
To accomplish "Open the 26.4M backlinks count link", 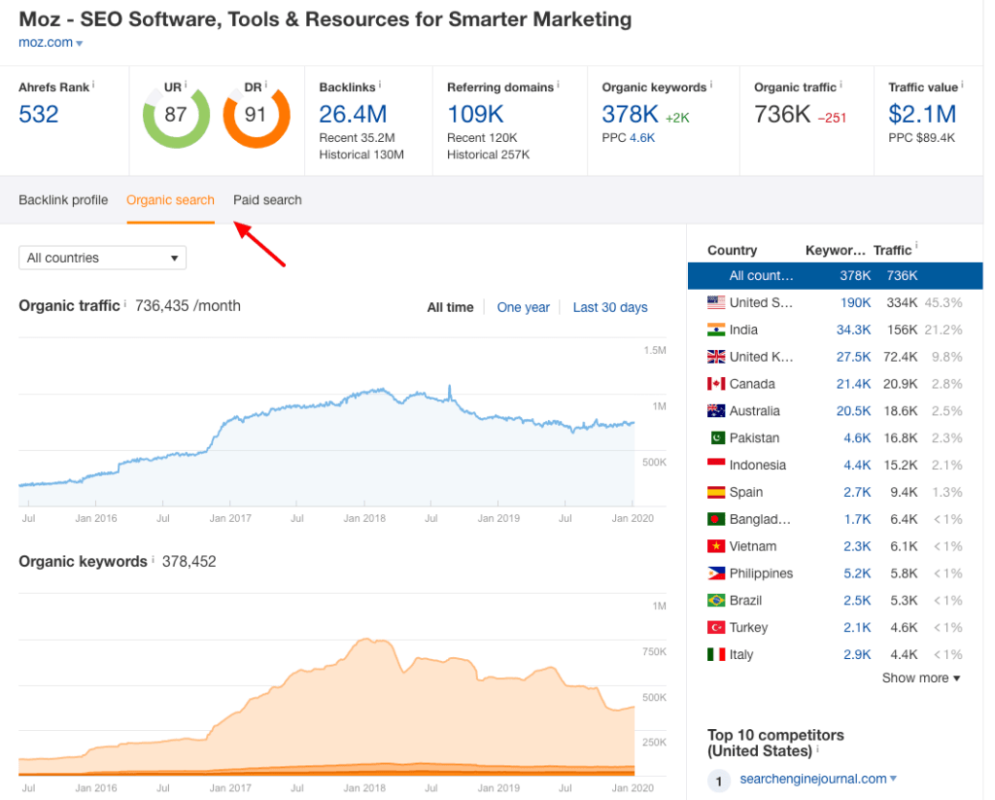I will [x=353, y=115].
